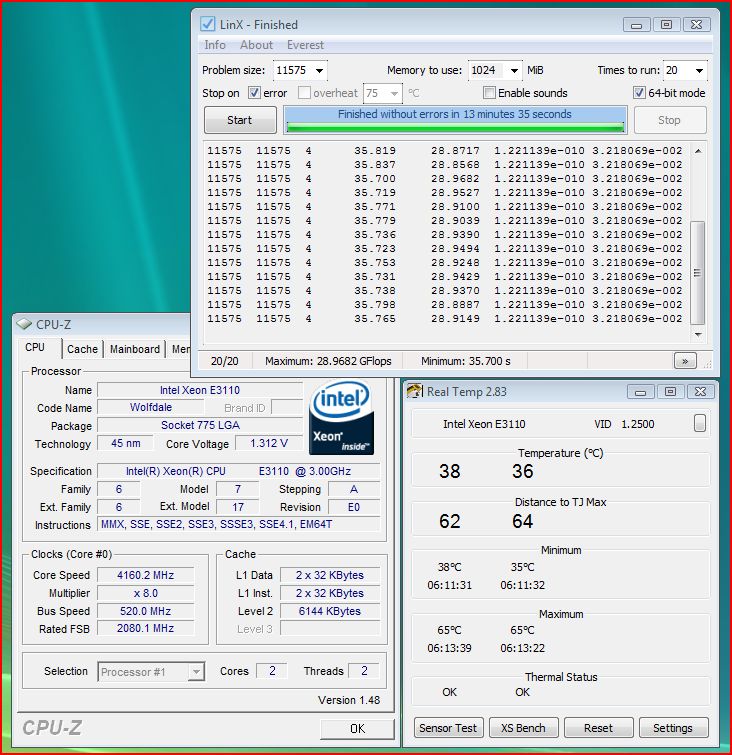Click Sensor Test in Real Temp
The image size is (732, 755).
[448, 728]
